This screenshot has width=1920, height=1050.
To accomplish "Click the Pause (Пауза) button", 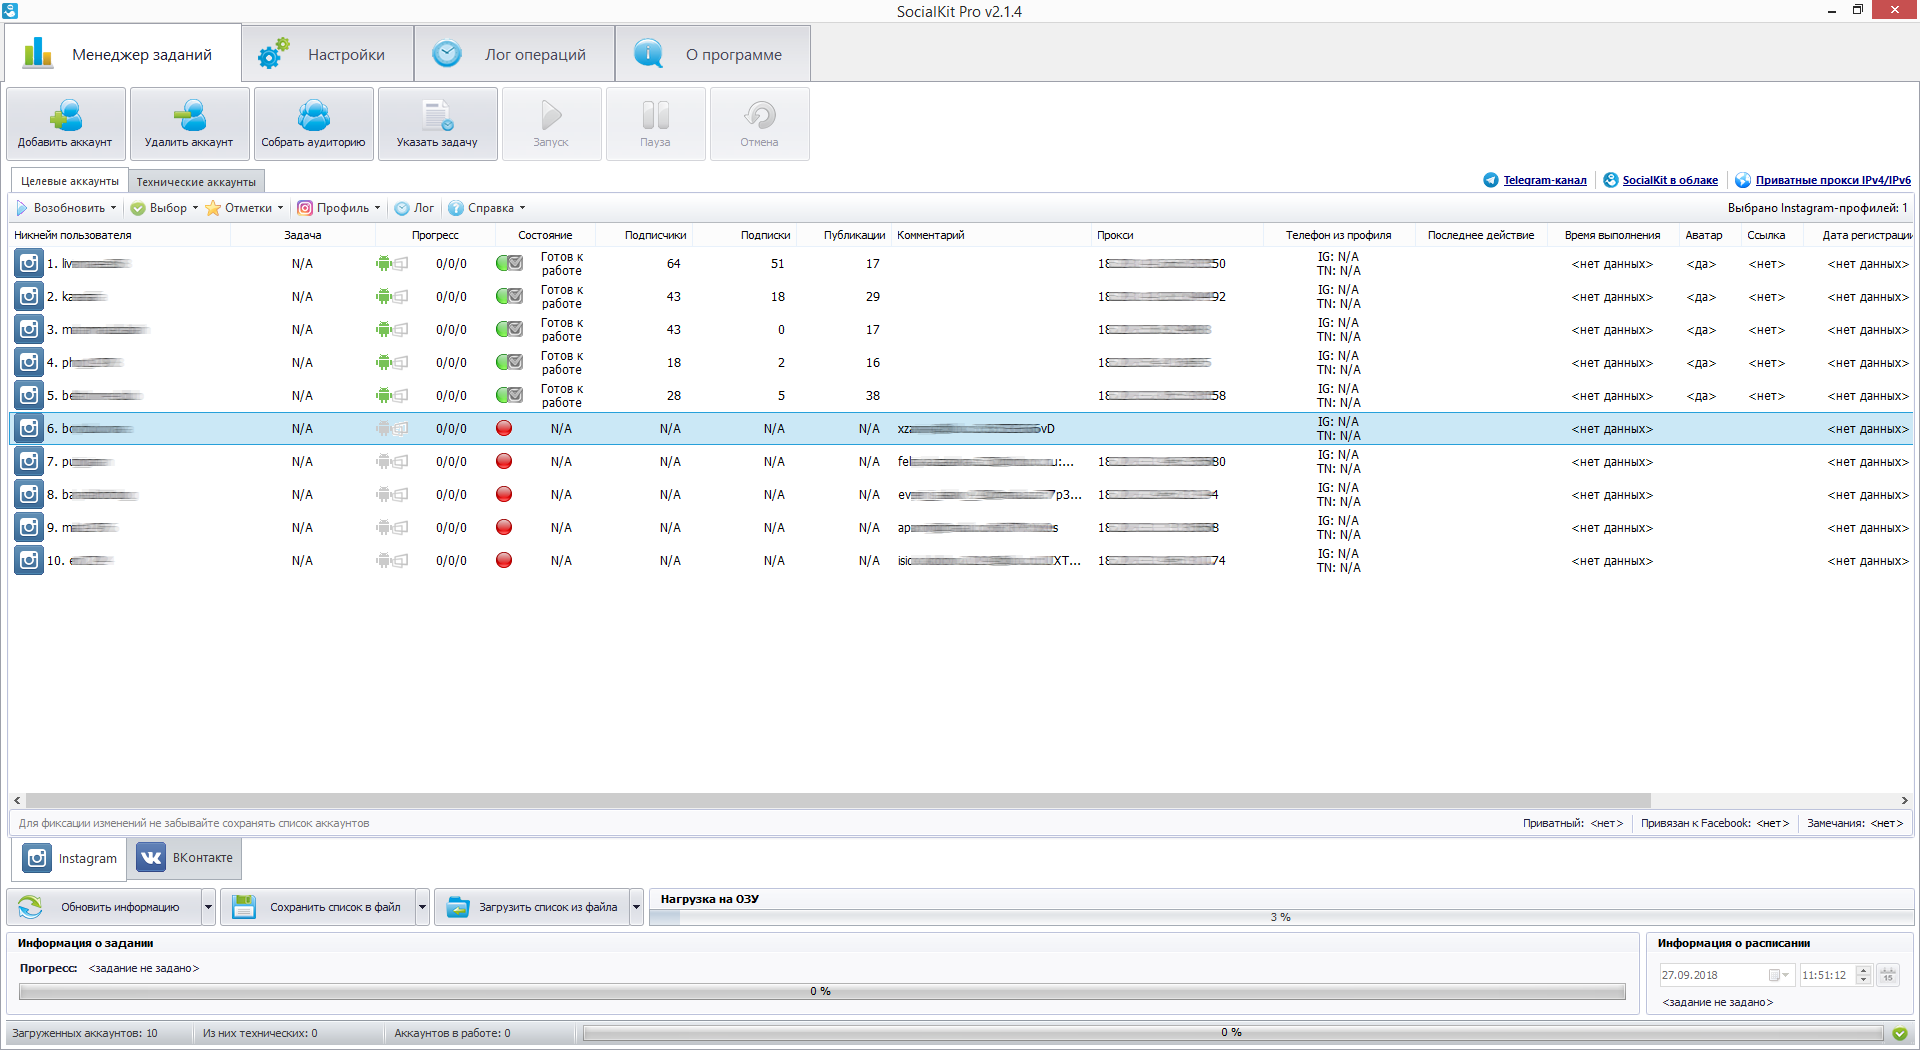I will click(656, 124).
